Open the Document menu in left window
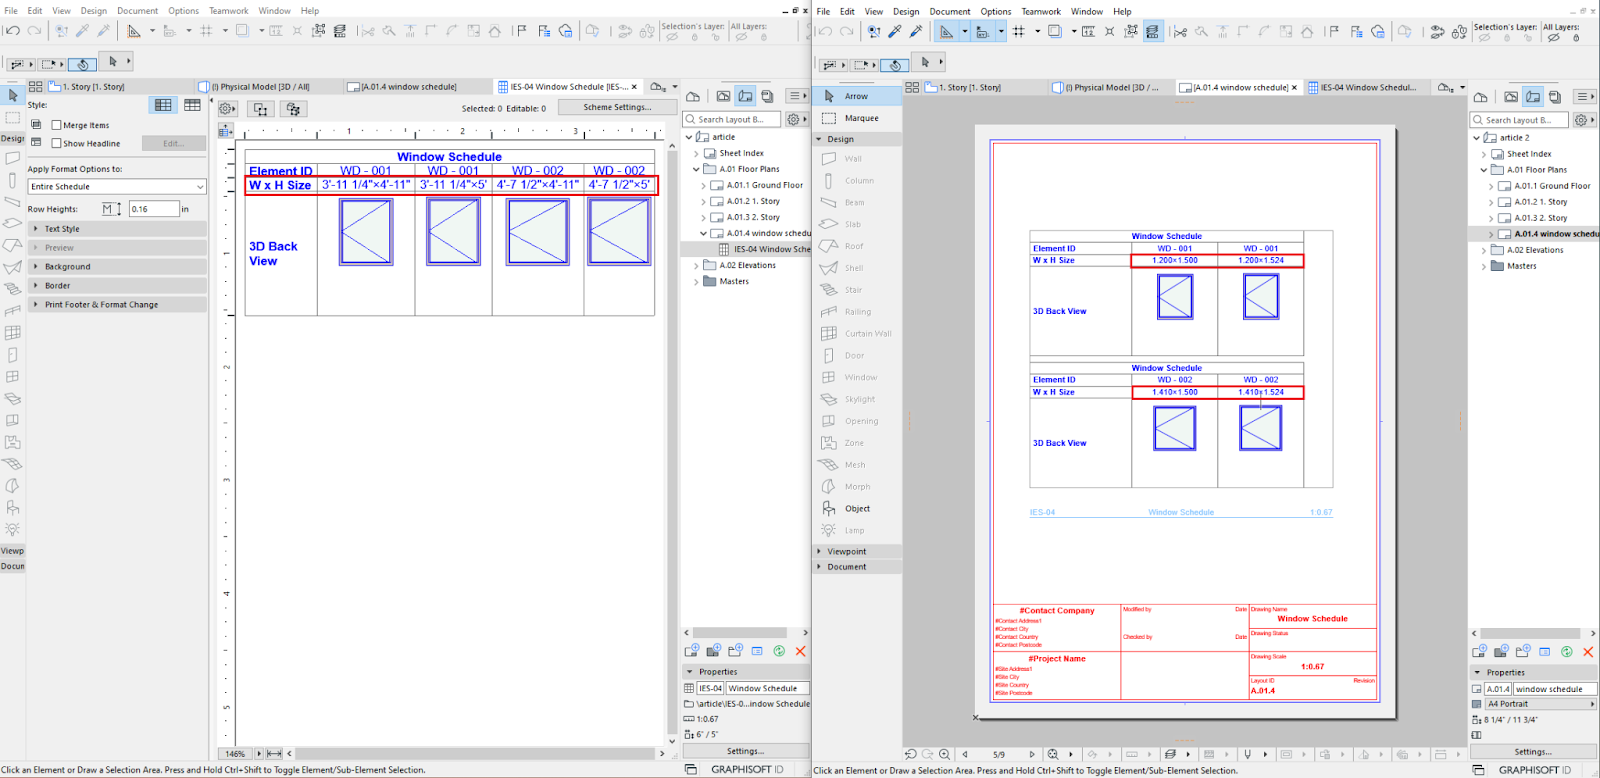Viewport: 1600px width, 778px height. pyautogui.click(x=138, y=11)
